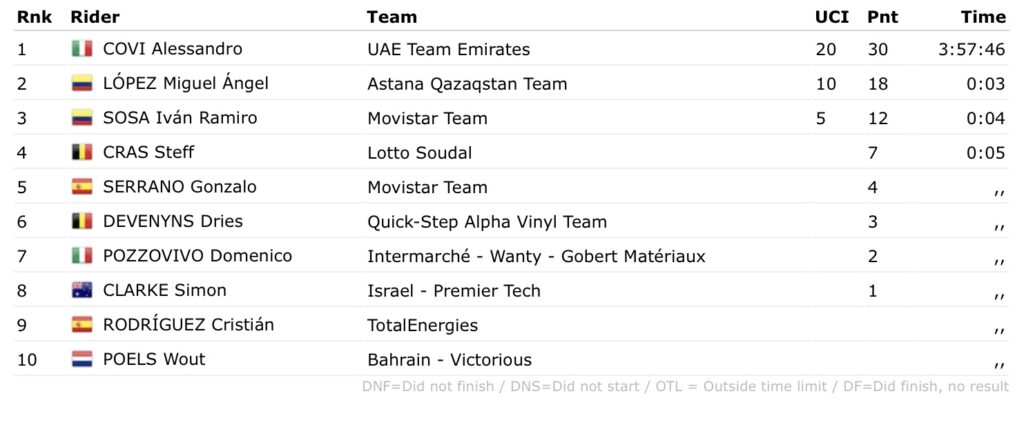Viewport: 1024px width, 427px height.
Task: Open rider DEVENYNS Dries's page
Action: coord(172,222)
